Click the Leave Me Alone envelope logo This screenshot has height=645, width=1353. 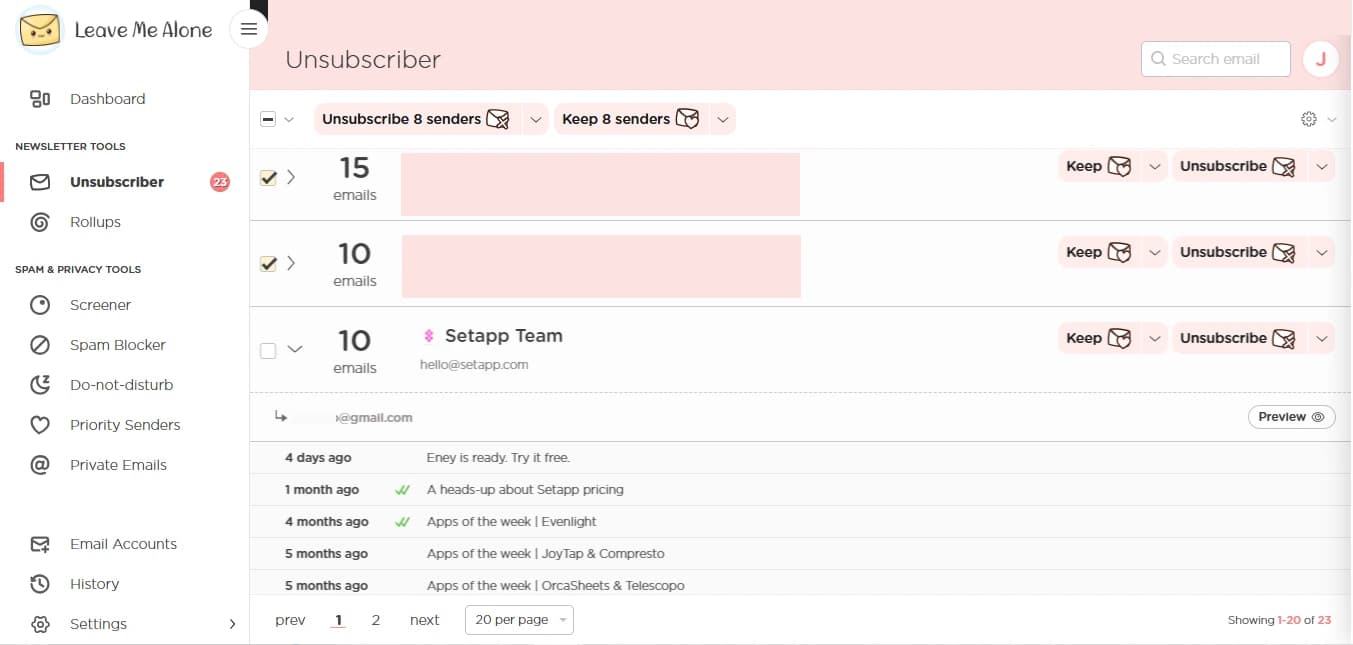(x=40, y=30)
